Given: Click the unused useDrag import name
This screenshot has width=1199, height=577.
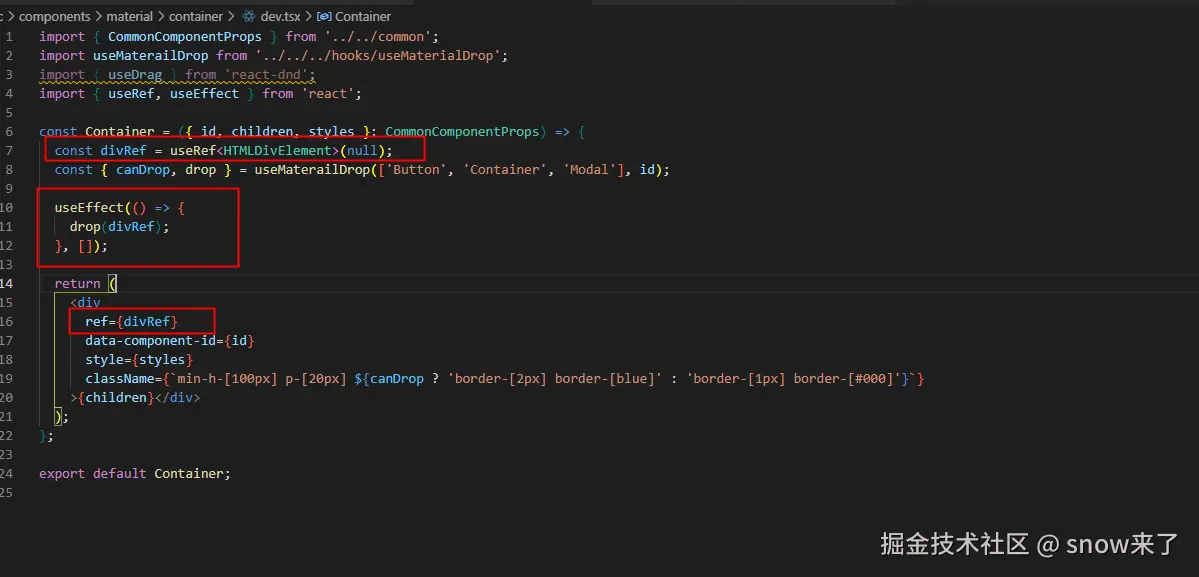Looking at the screenshot, I should (x=135, y=75).
